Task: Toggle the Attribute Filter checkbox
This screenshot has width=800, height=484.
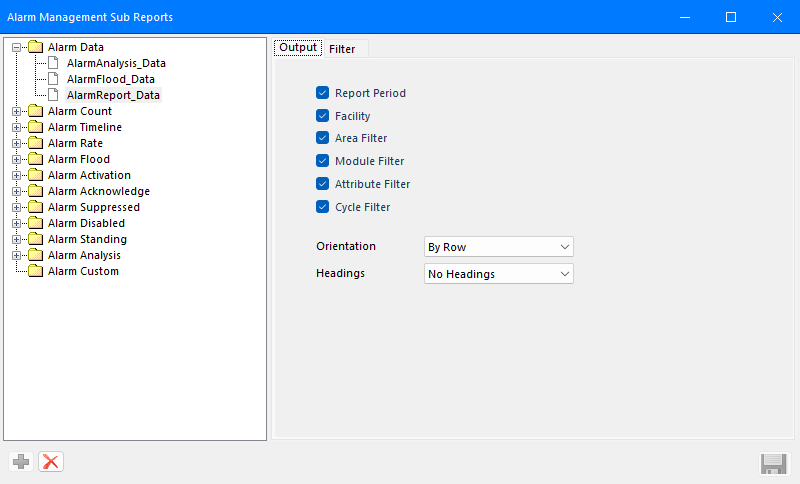Action: (322, 184)
